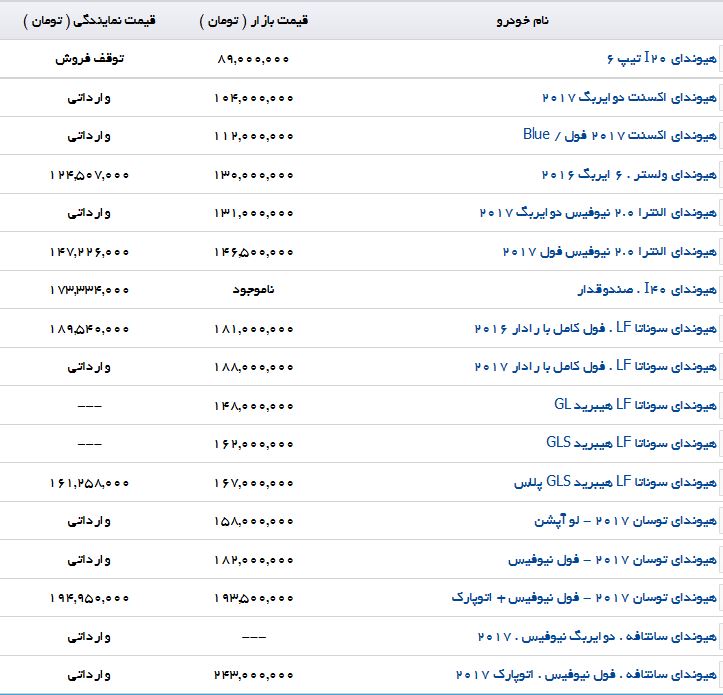Select the توقف فروش dealer cell

(89, 59)
